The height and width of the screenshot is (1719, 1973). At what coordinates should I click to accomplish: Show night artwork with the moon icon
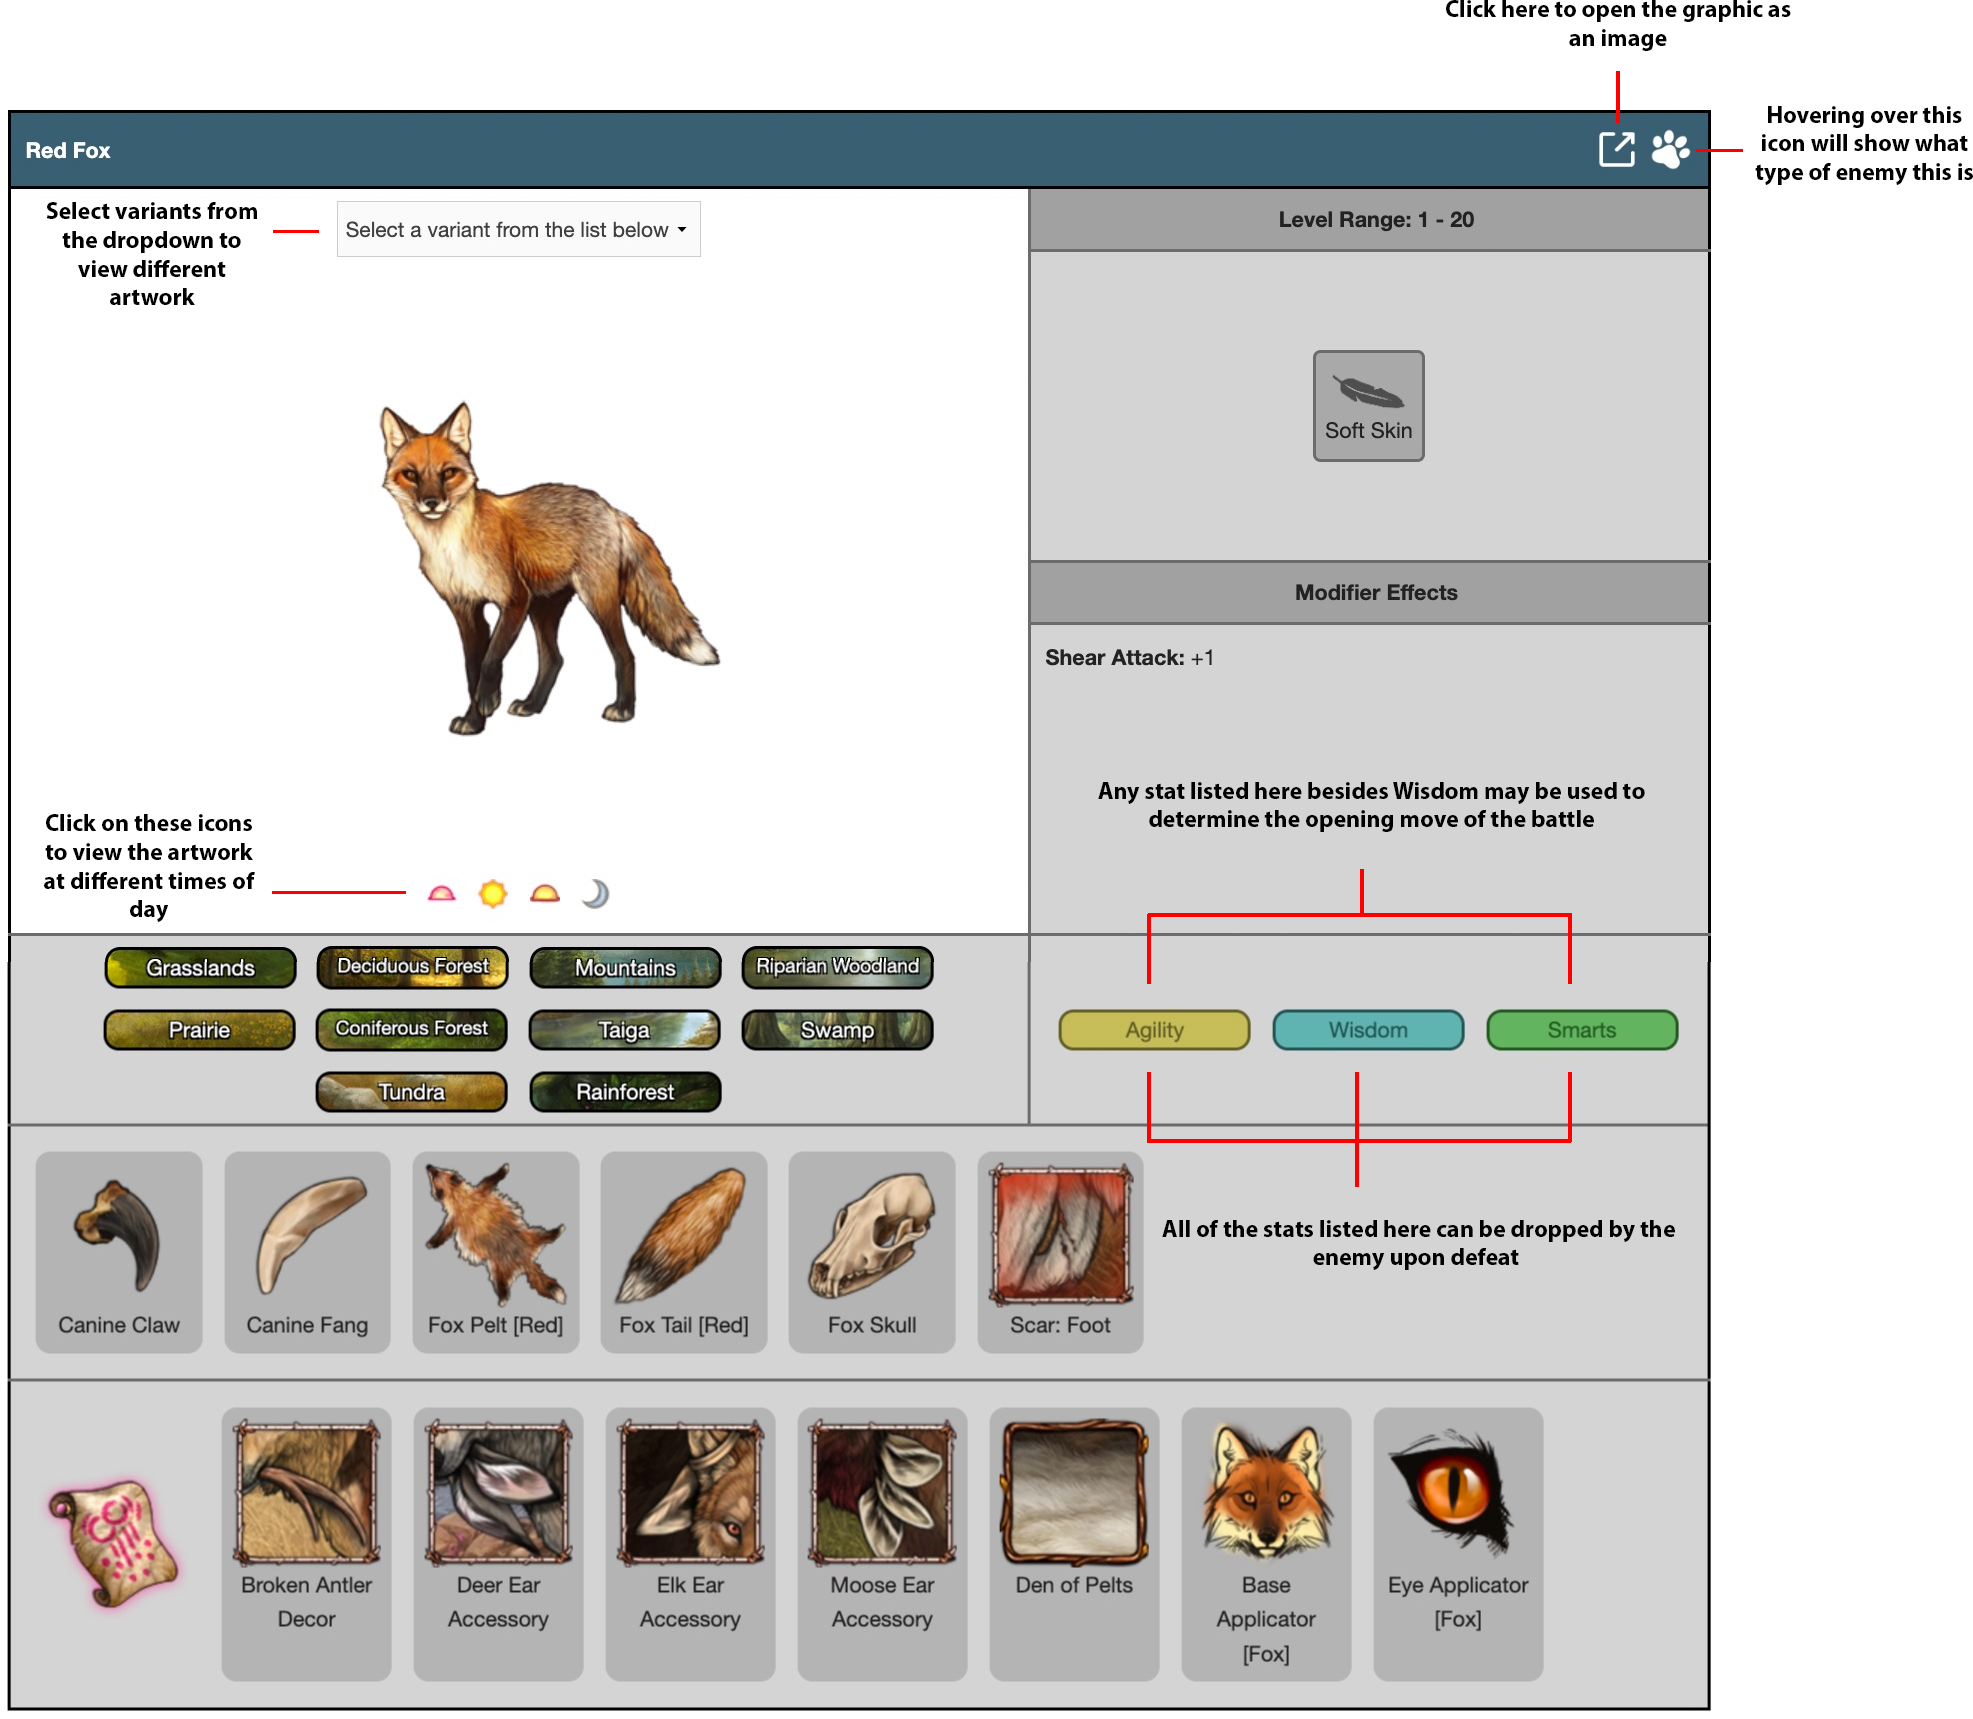(595, 893)
